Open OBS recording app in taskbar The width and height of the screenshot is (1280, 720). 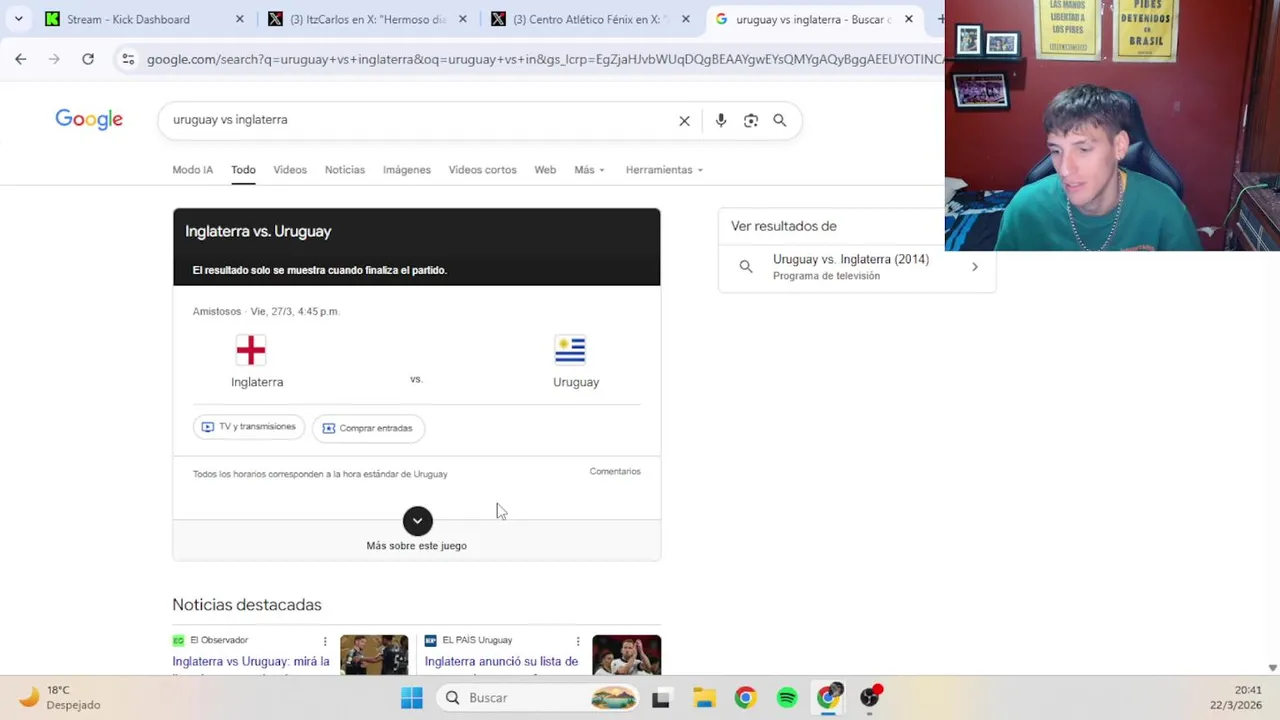point(871,697)
